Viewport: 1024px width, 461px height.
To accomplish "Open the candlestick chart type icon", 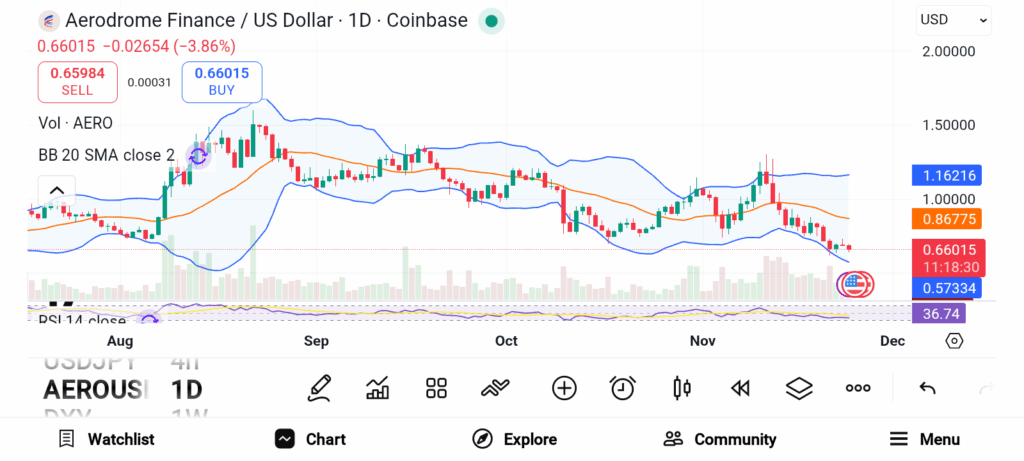I will [682, 388].
